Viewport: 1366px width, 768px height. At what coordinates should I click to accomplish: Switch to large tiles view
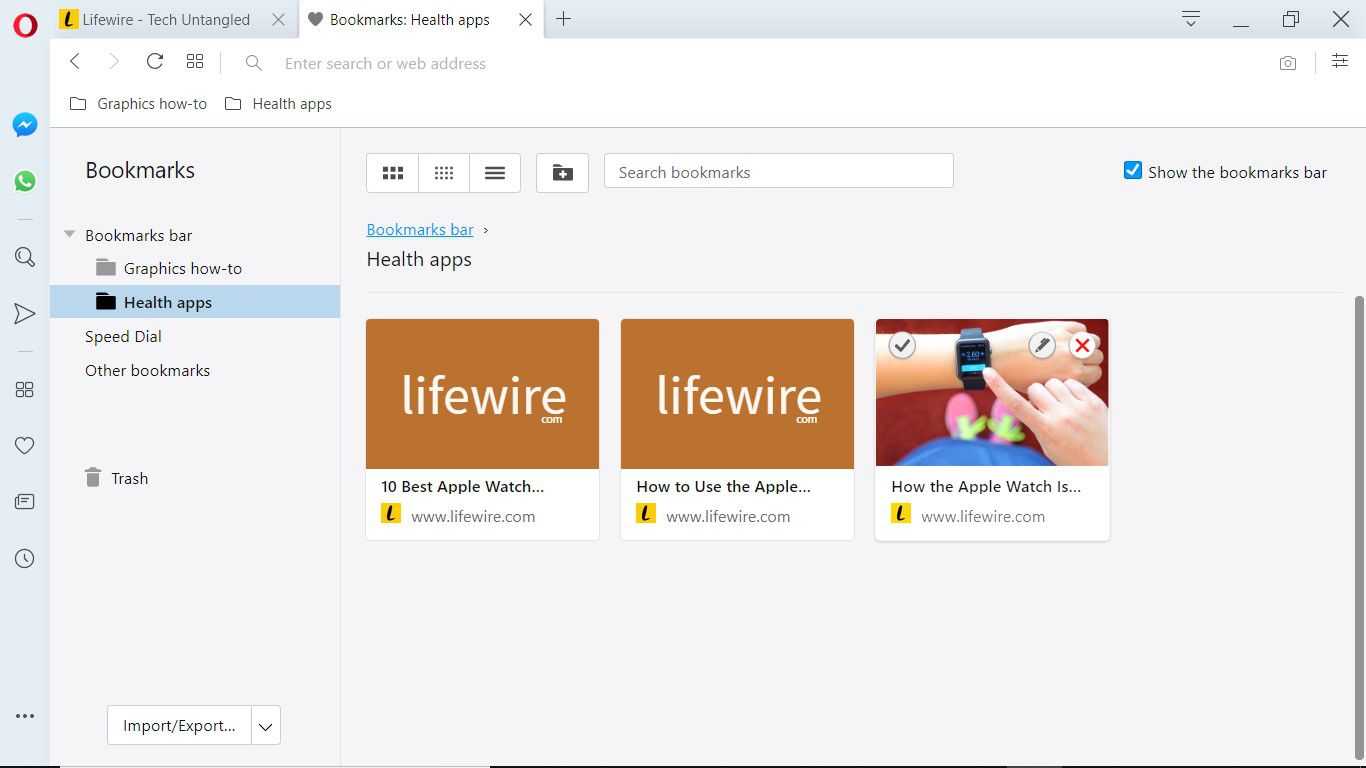pyautogui.click(x=393, y=173)
